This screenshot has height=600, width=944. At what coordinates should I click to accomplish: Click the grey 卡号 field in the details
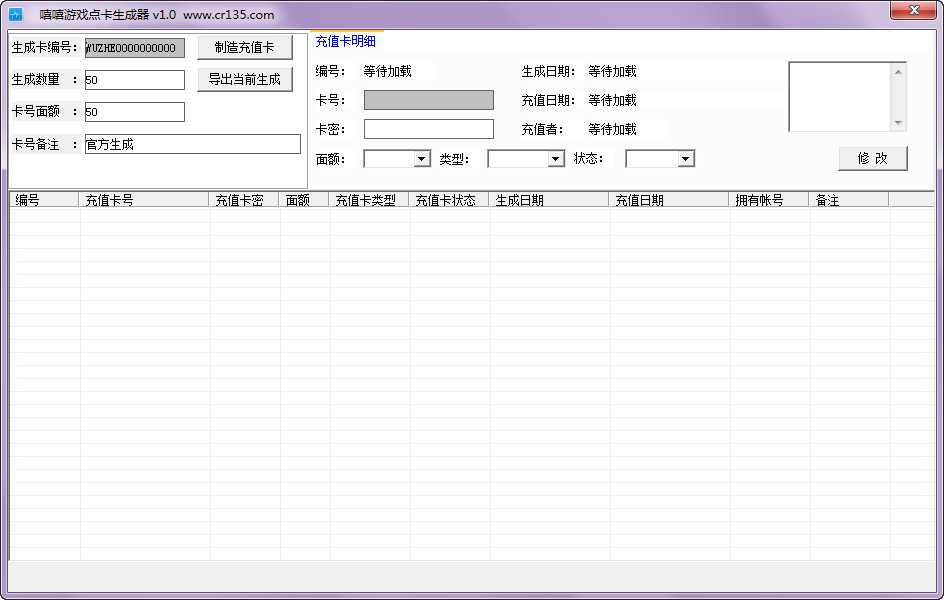click(429, 100)
